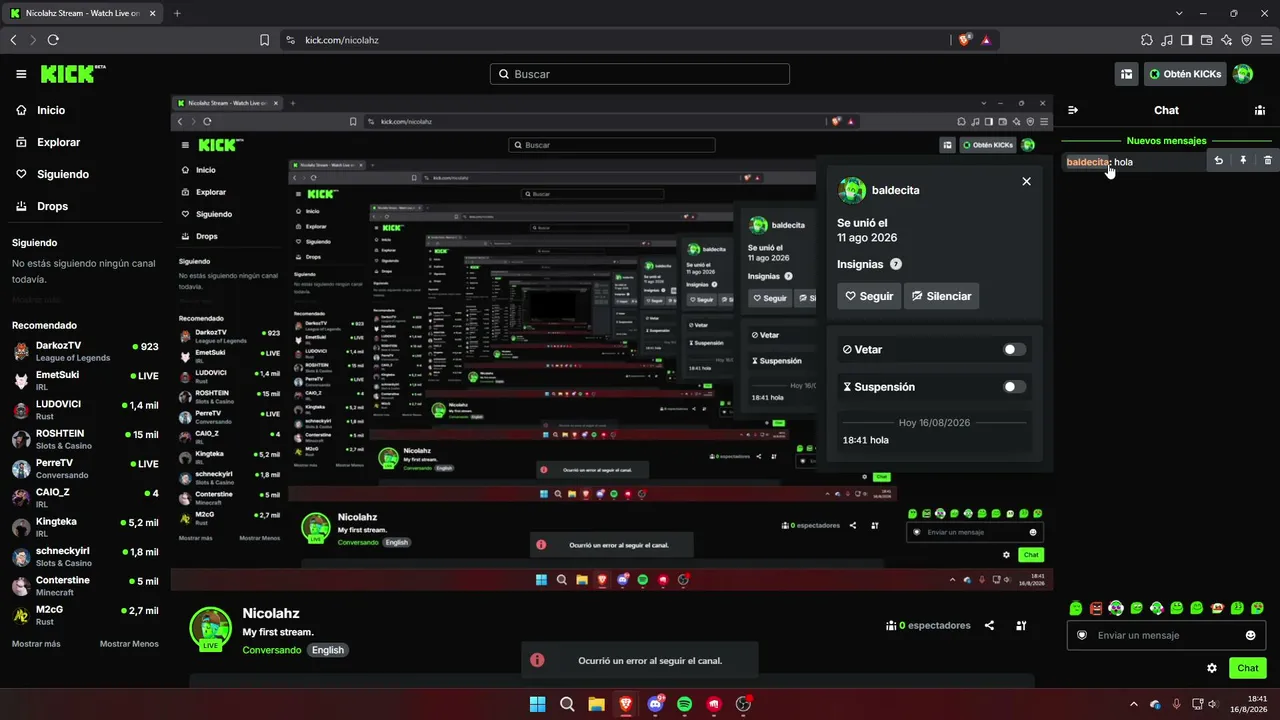This screenshot has width=1280, height=720.
Task: Open Explorar in the sidebar
Action: 85,142
